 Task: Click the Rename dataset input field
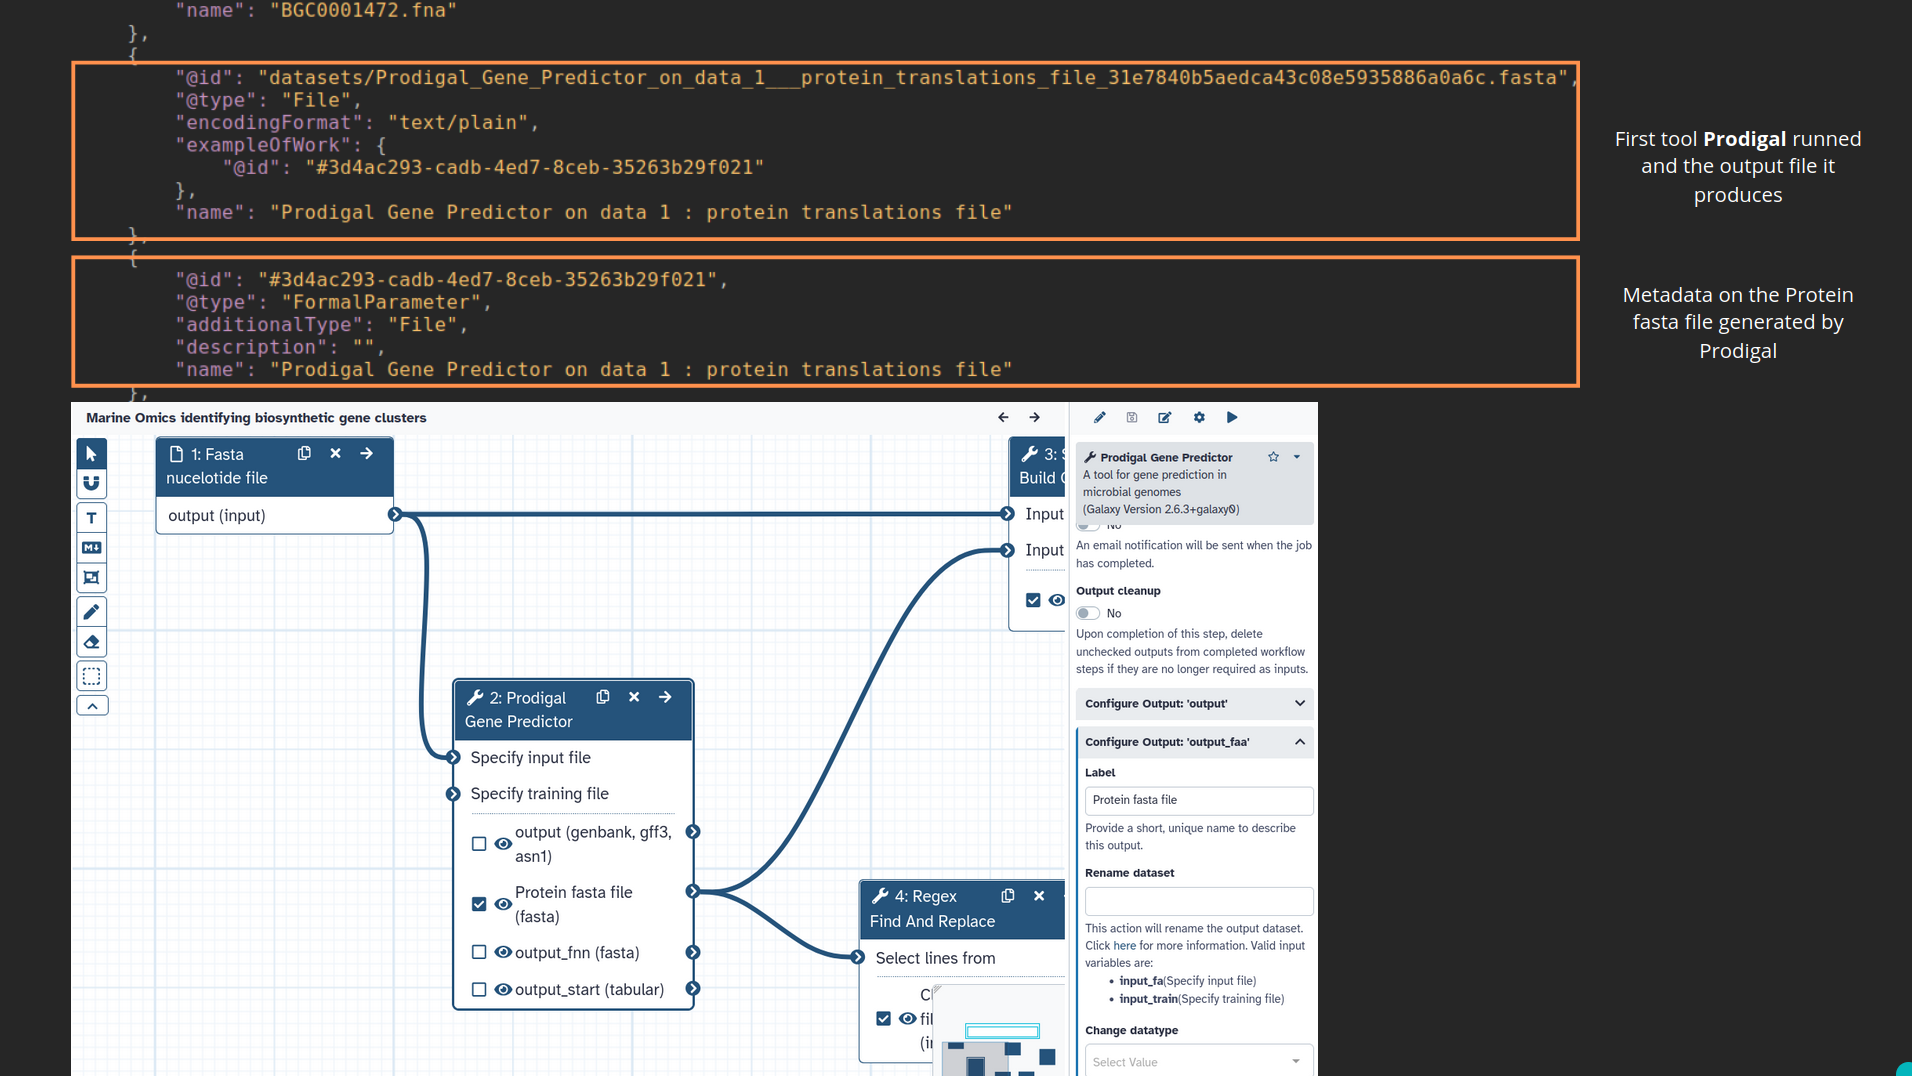[1199, 901]
